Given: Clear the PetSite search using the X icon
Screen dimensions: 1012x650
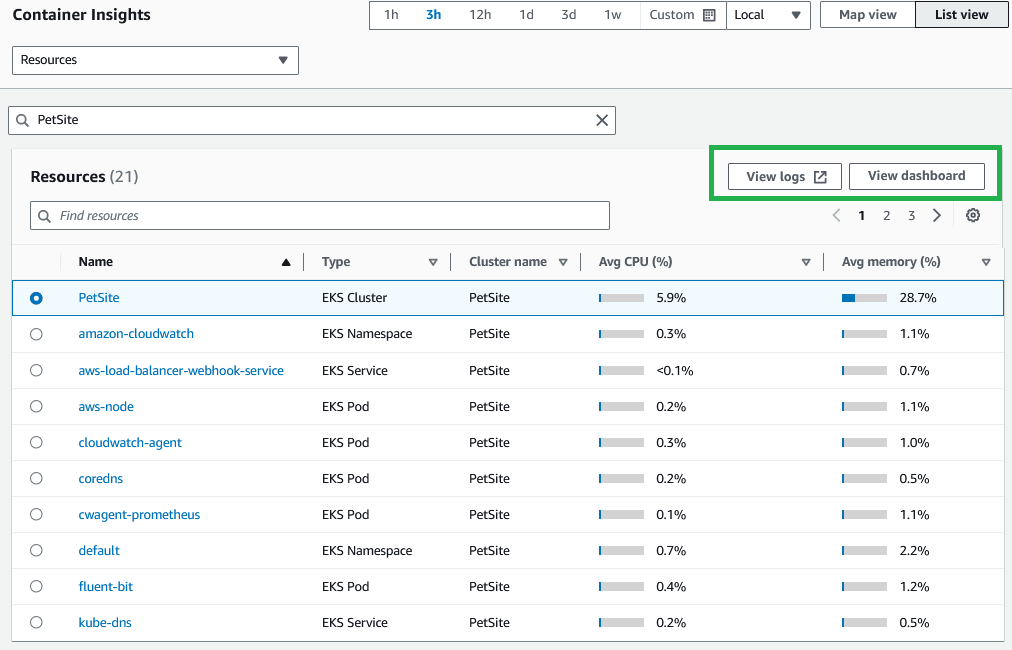Looking at the screenshot, I should point(602,120).
